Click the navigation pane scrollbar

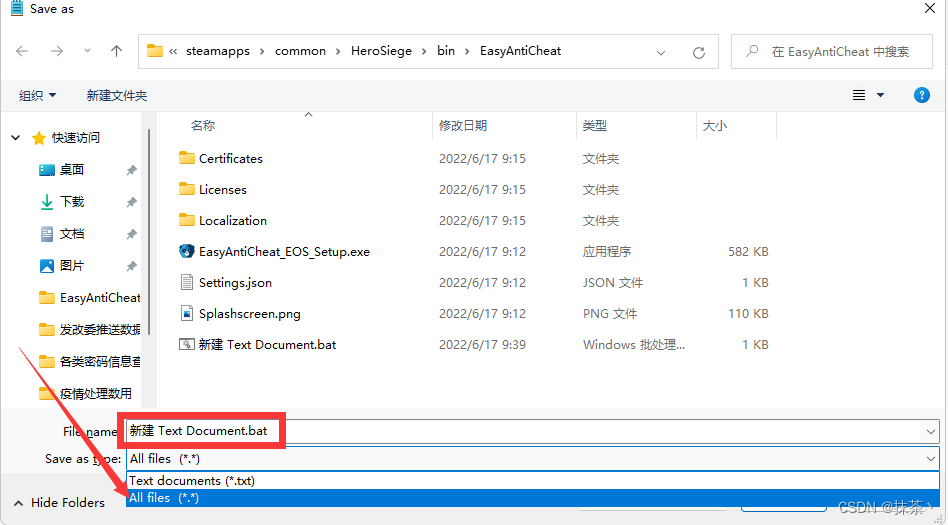click(x=149, y=230)
